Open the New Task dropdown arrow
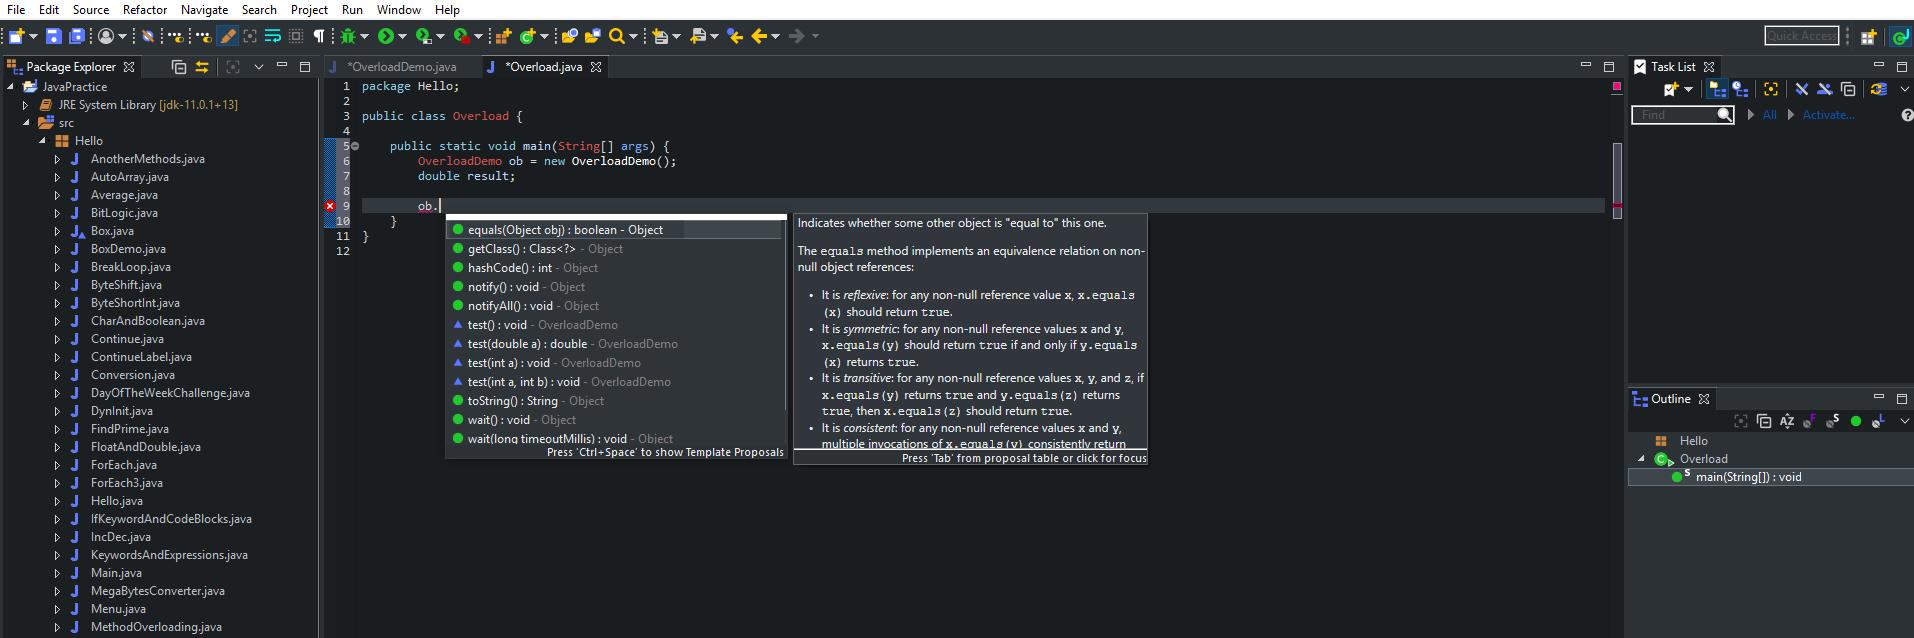 (x=1689, y=89)
